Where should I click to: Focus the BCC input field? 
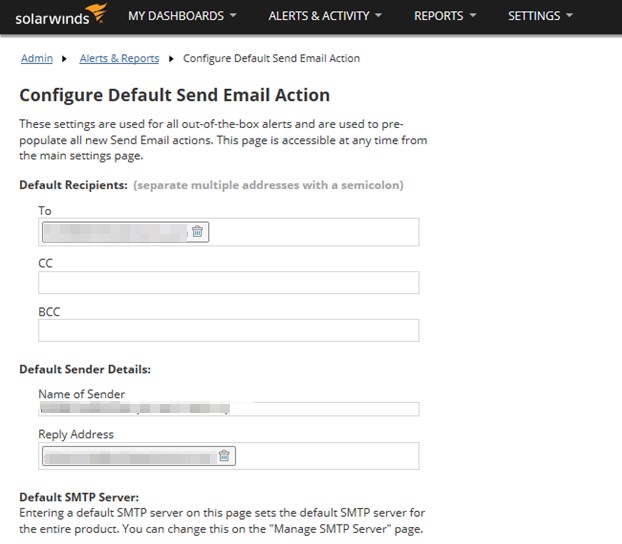tap(228, 331)
